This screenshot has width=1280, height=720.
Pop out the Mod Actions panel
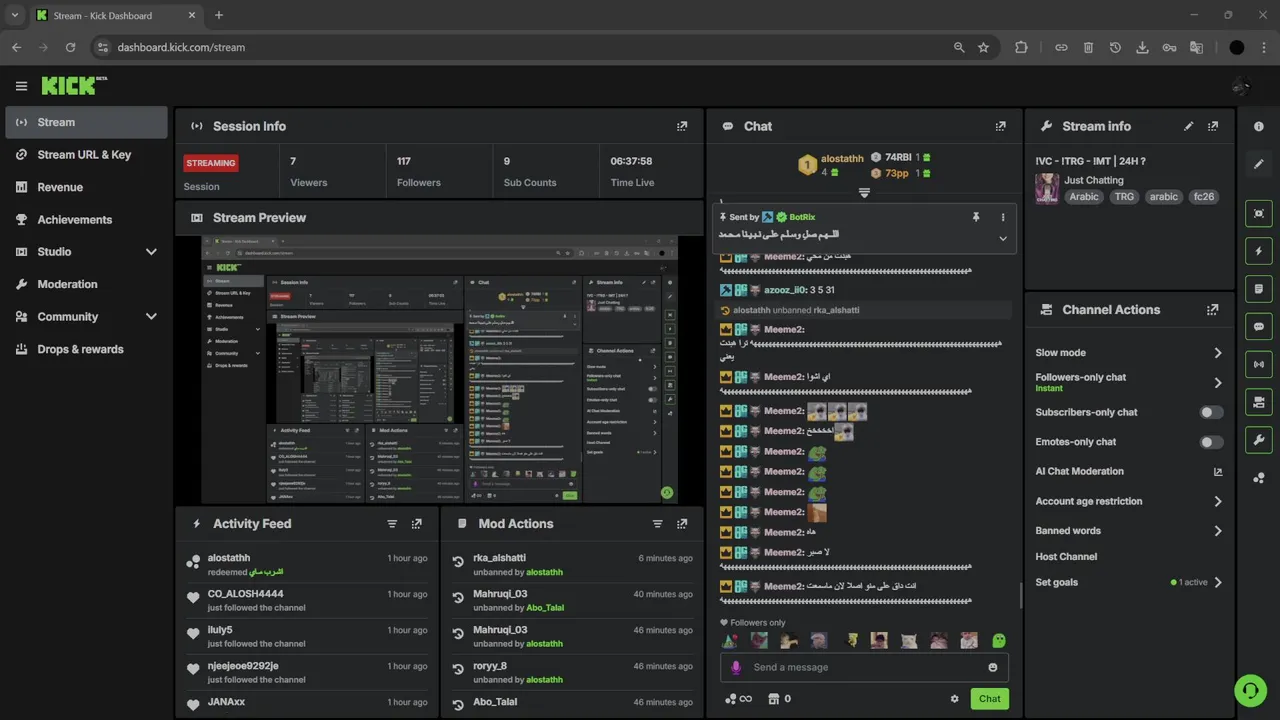point(682,523)
